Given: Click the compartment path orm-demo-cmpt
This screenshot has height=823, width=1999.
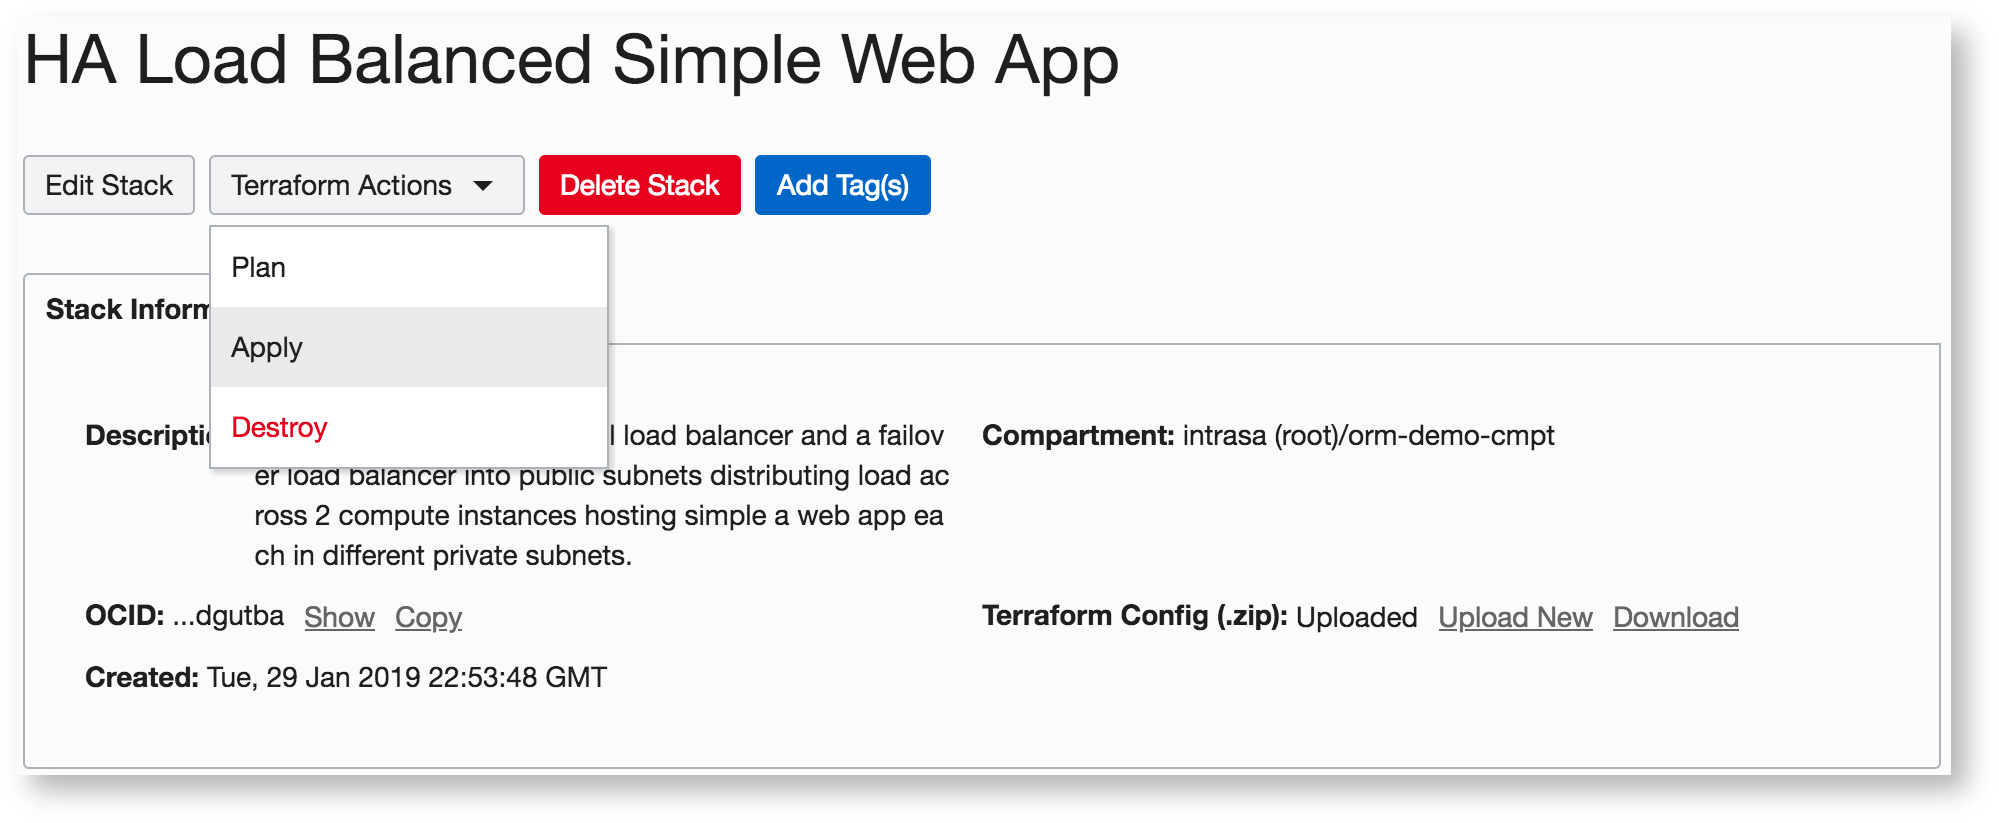Looking at the screenshot, I should (1368, 436).
